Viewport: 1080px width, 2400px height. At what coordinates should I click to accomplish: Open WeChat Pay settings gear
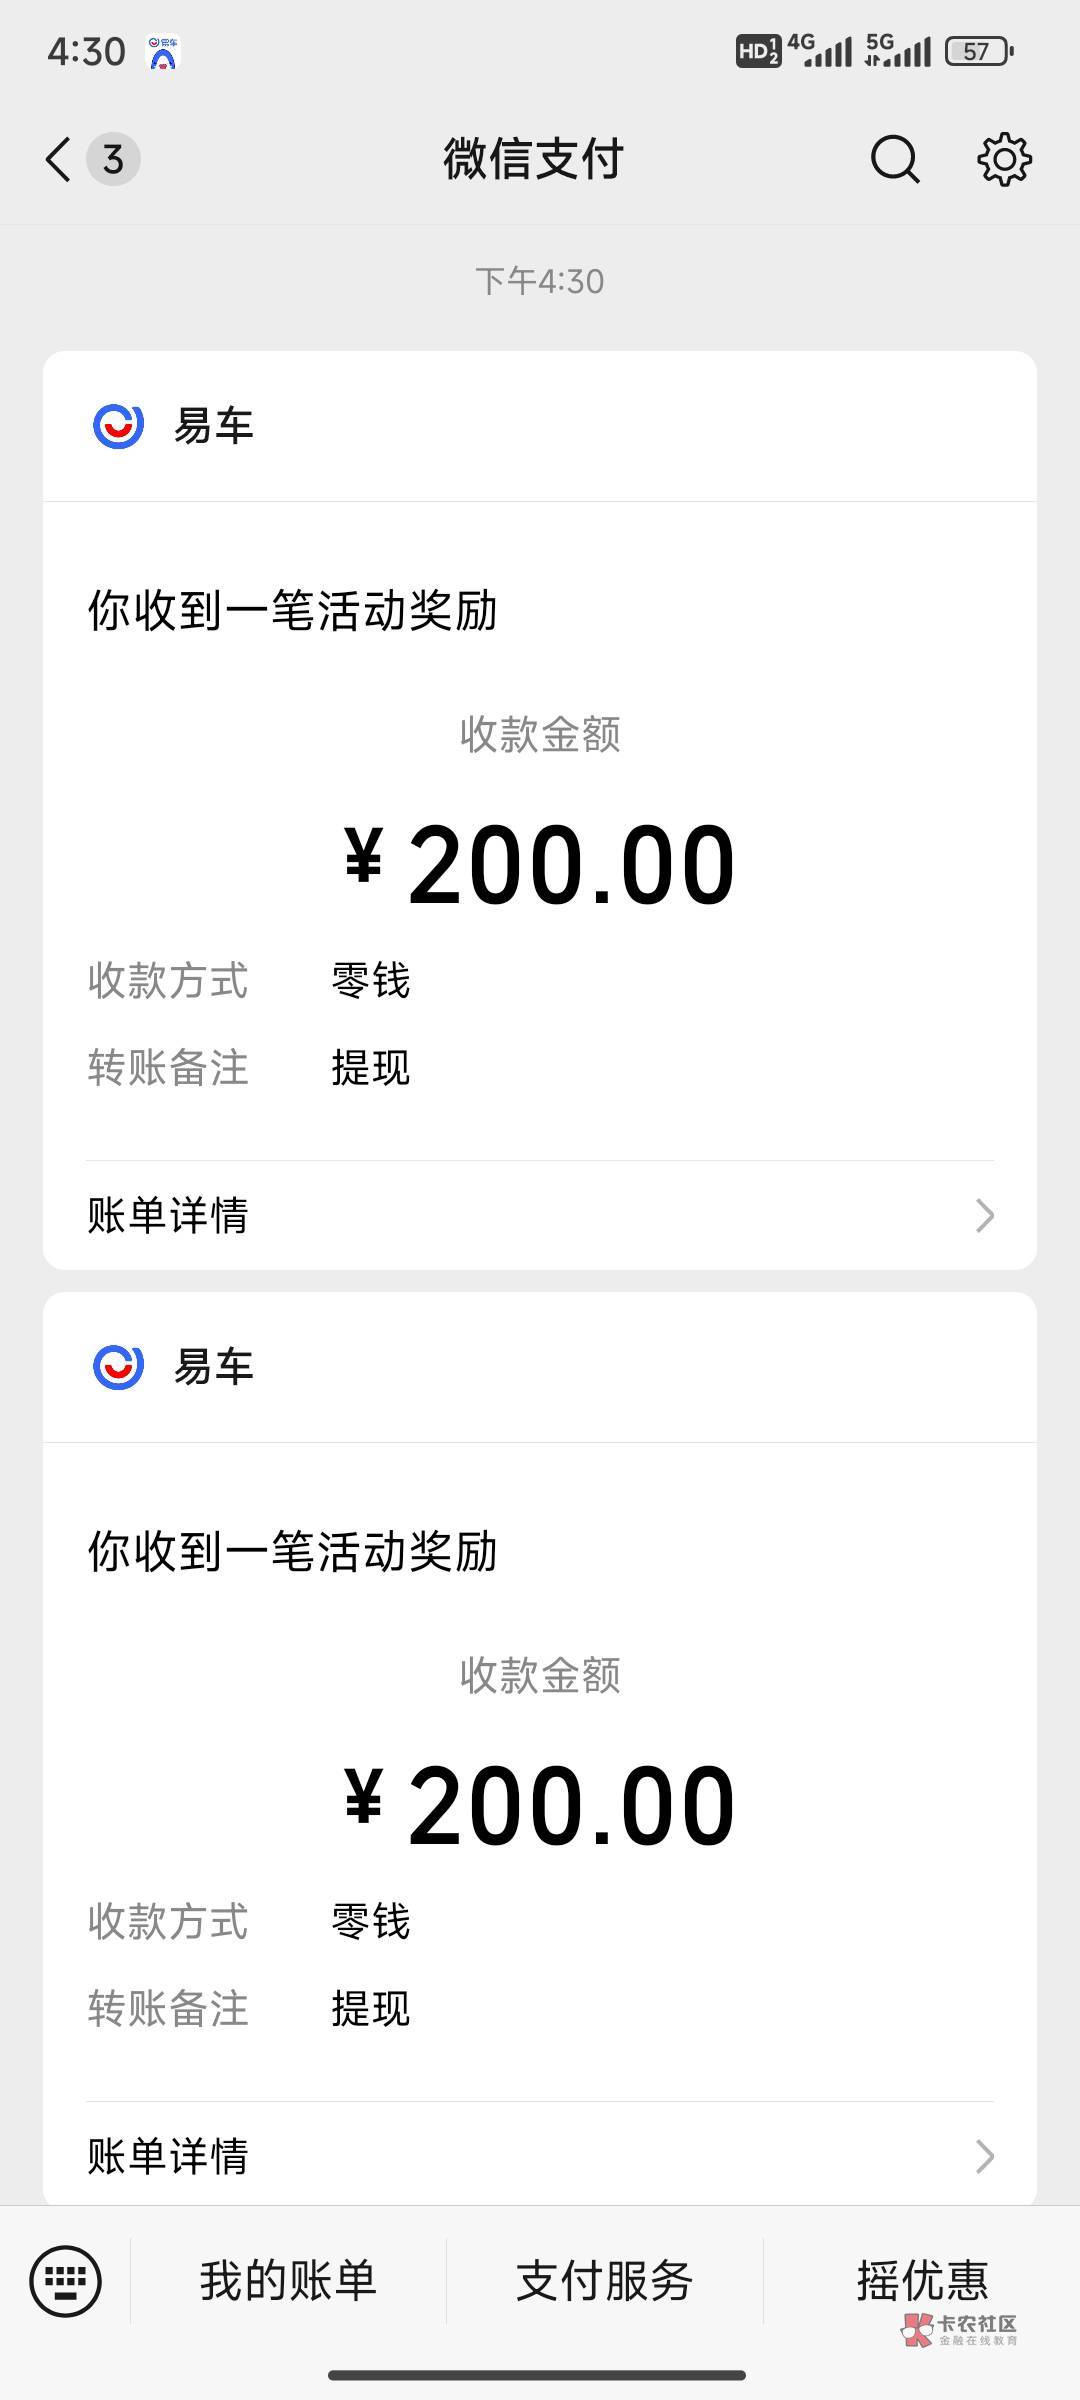[x=1003, y=159]
